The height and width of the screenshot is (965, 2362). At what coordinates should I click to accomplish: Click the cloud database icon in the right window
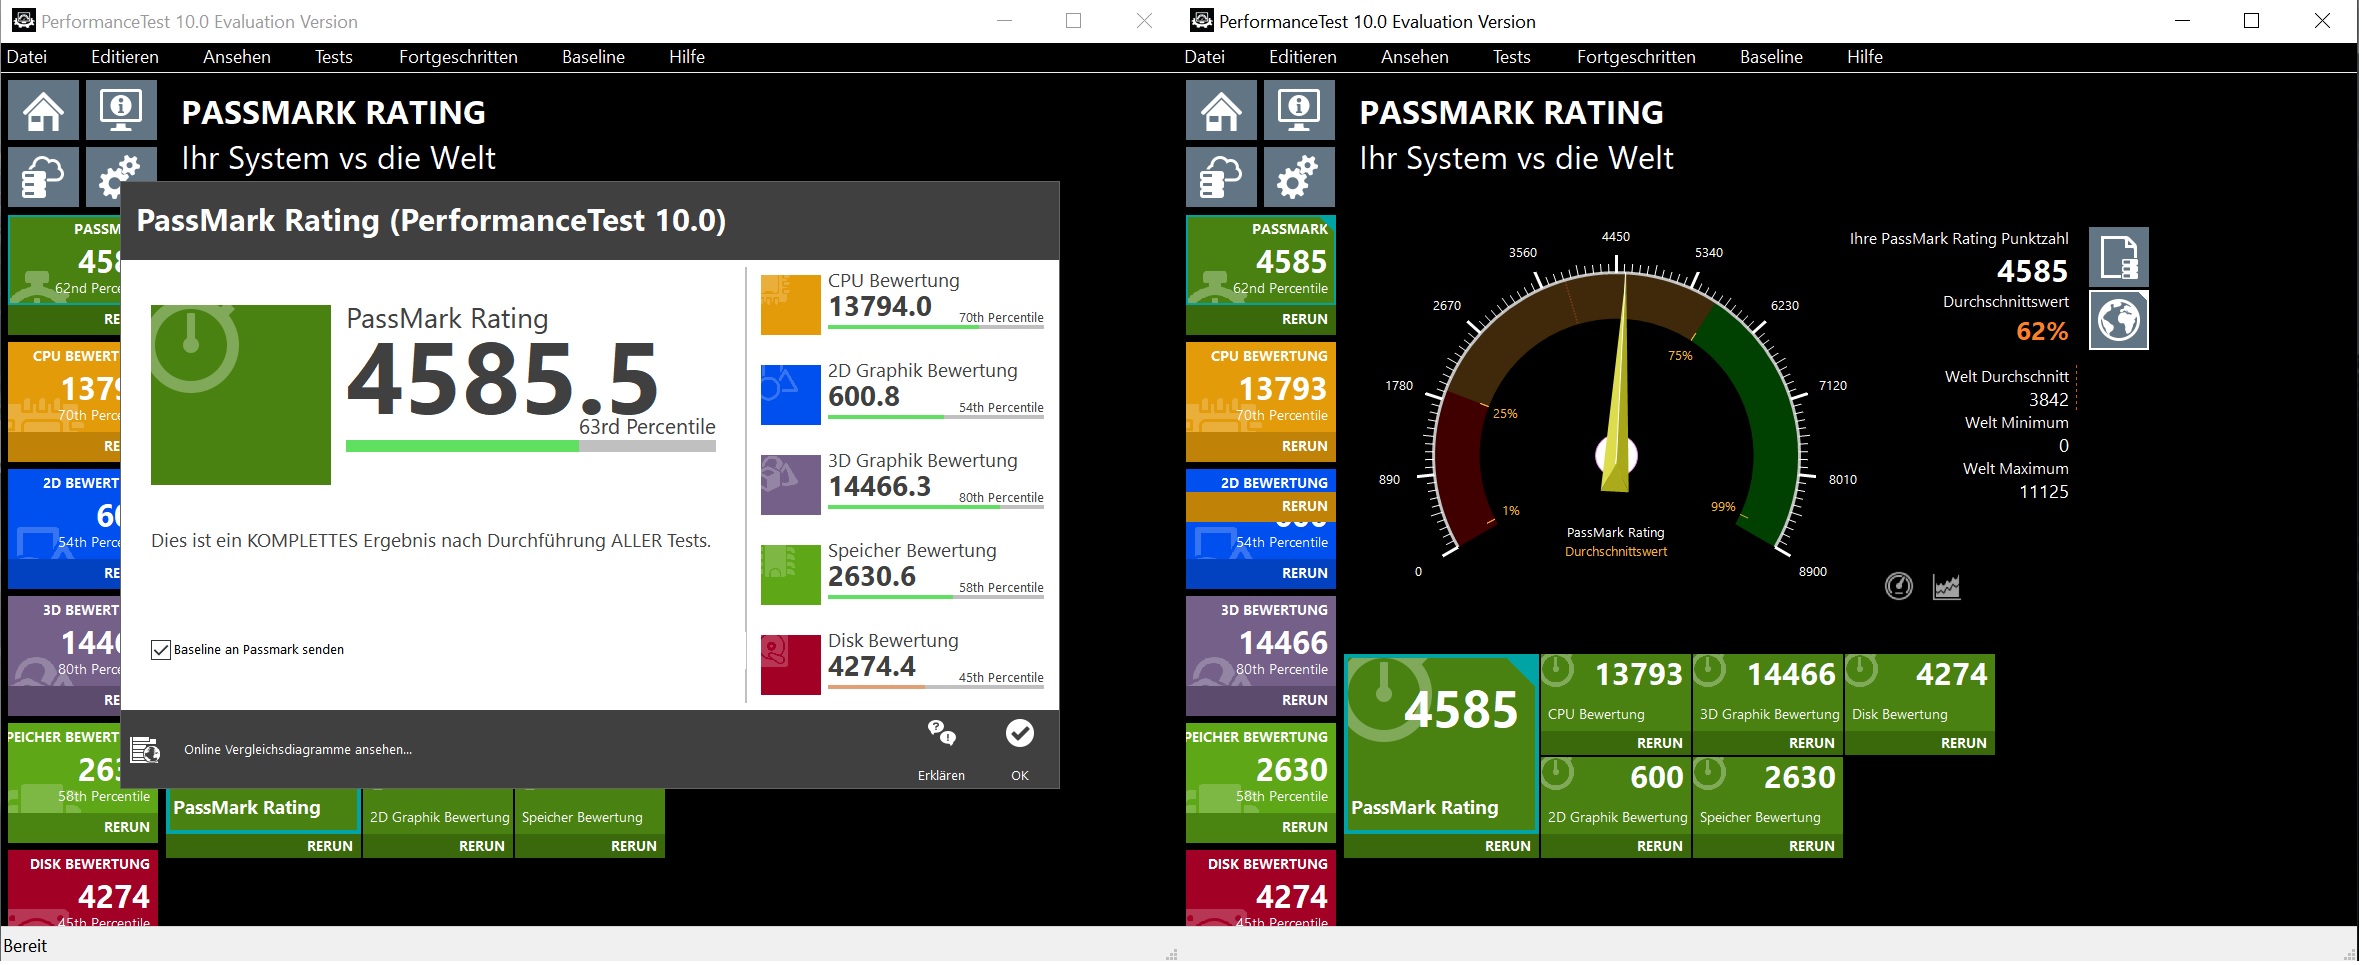pos(1221,178)
